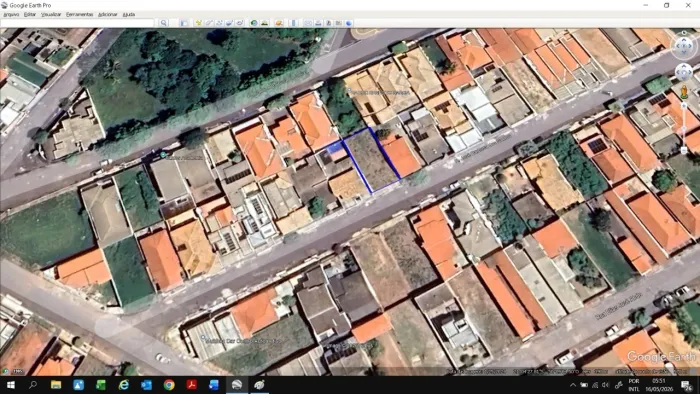The height and width of the screenshot is (394, 700).
Task: Select the add image overlay tool
Action: pos(229,23)
